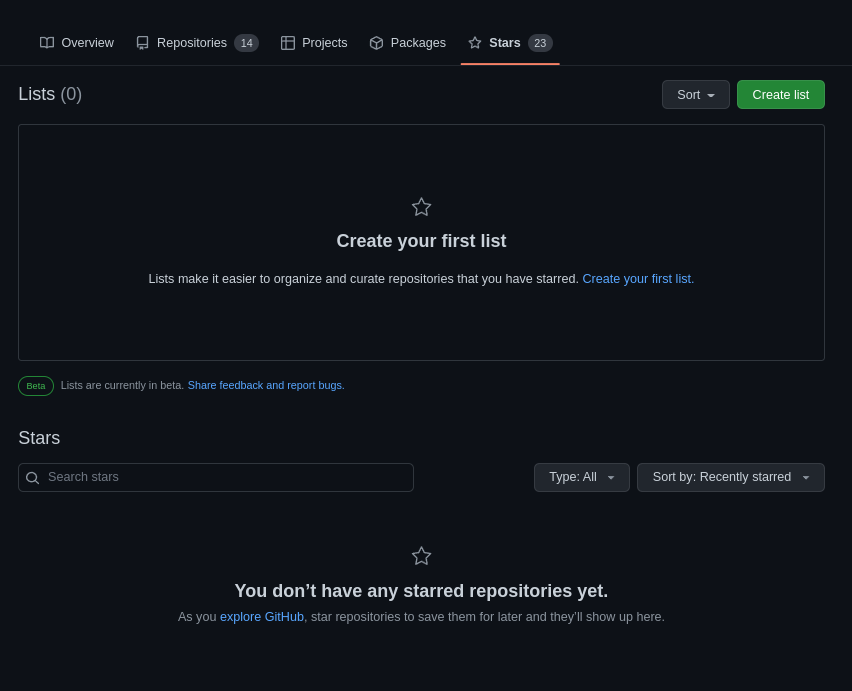Expand Sort by: Recently starred dropdown
This screenshot has height=691, width=852.
(x=731, y=478)
